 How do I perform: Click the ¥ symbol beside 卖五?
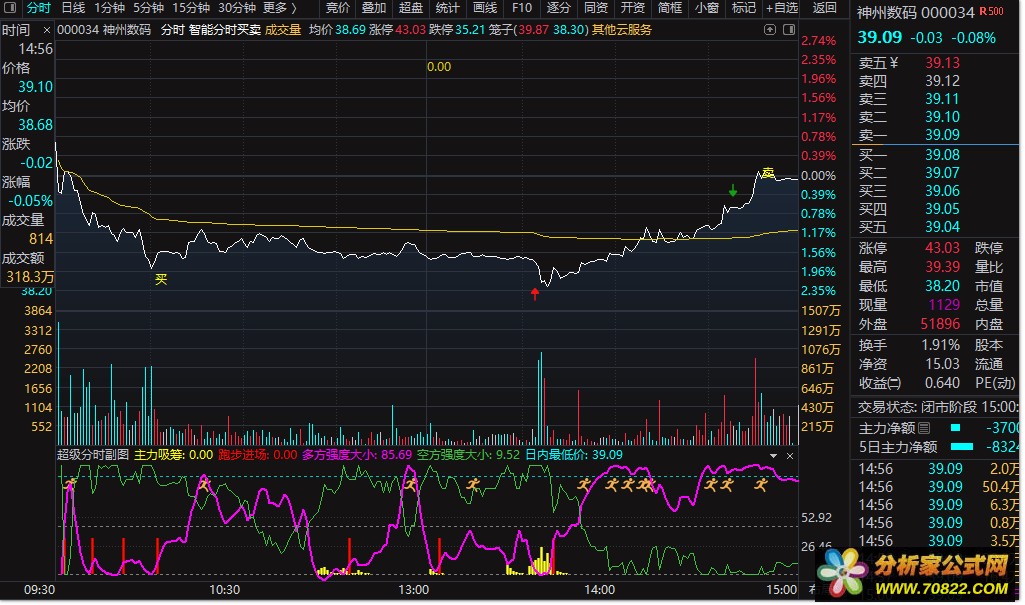point(893,63)
